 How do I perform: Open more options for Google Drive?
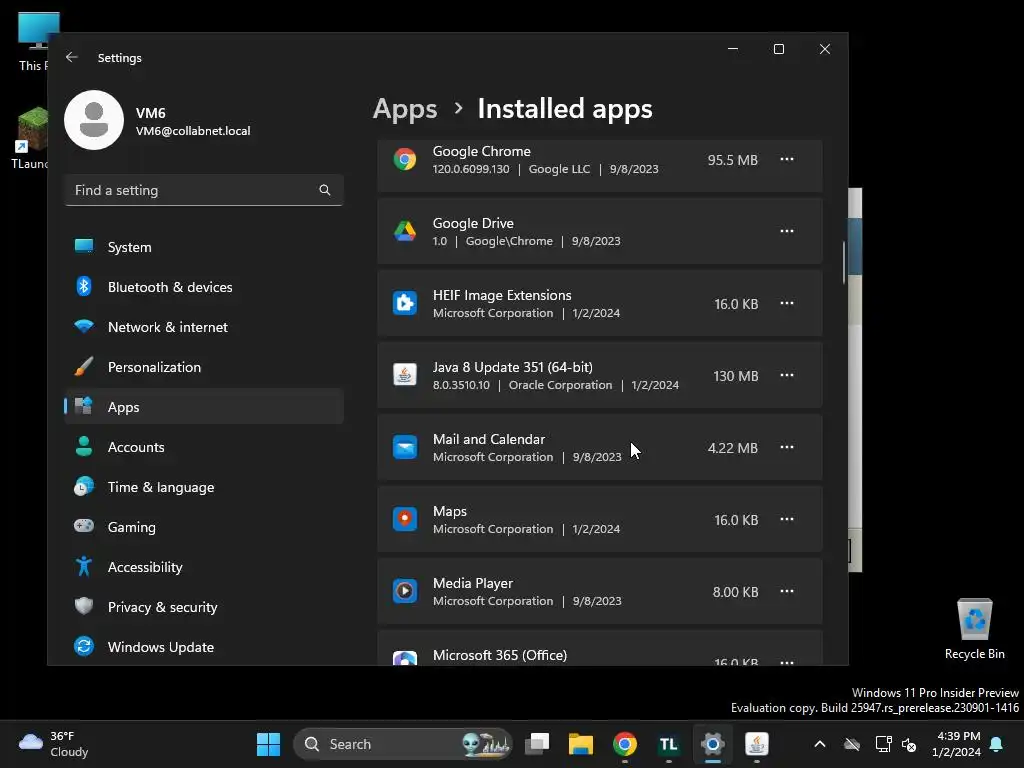[787, 231]
